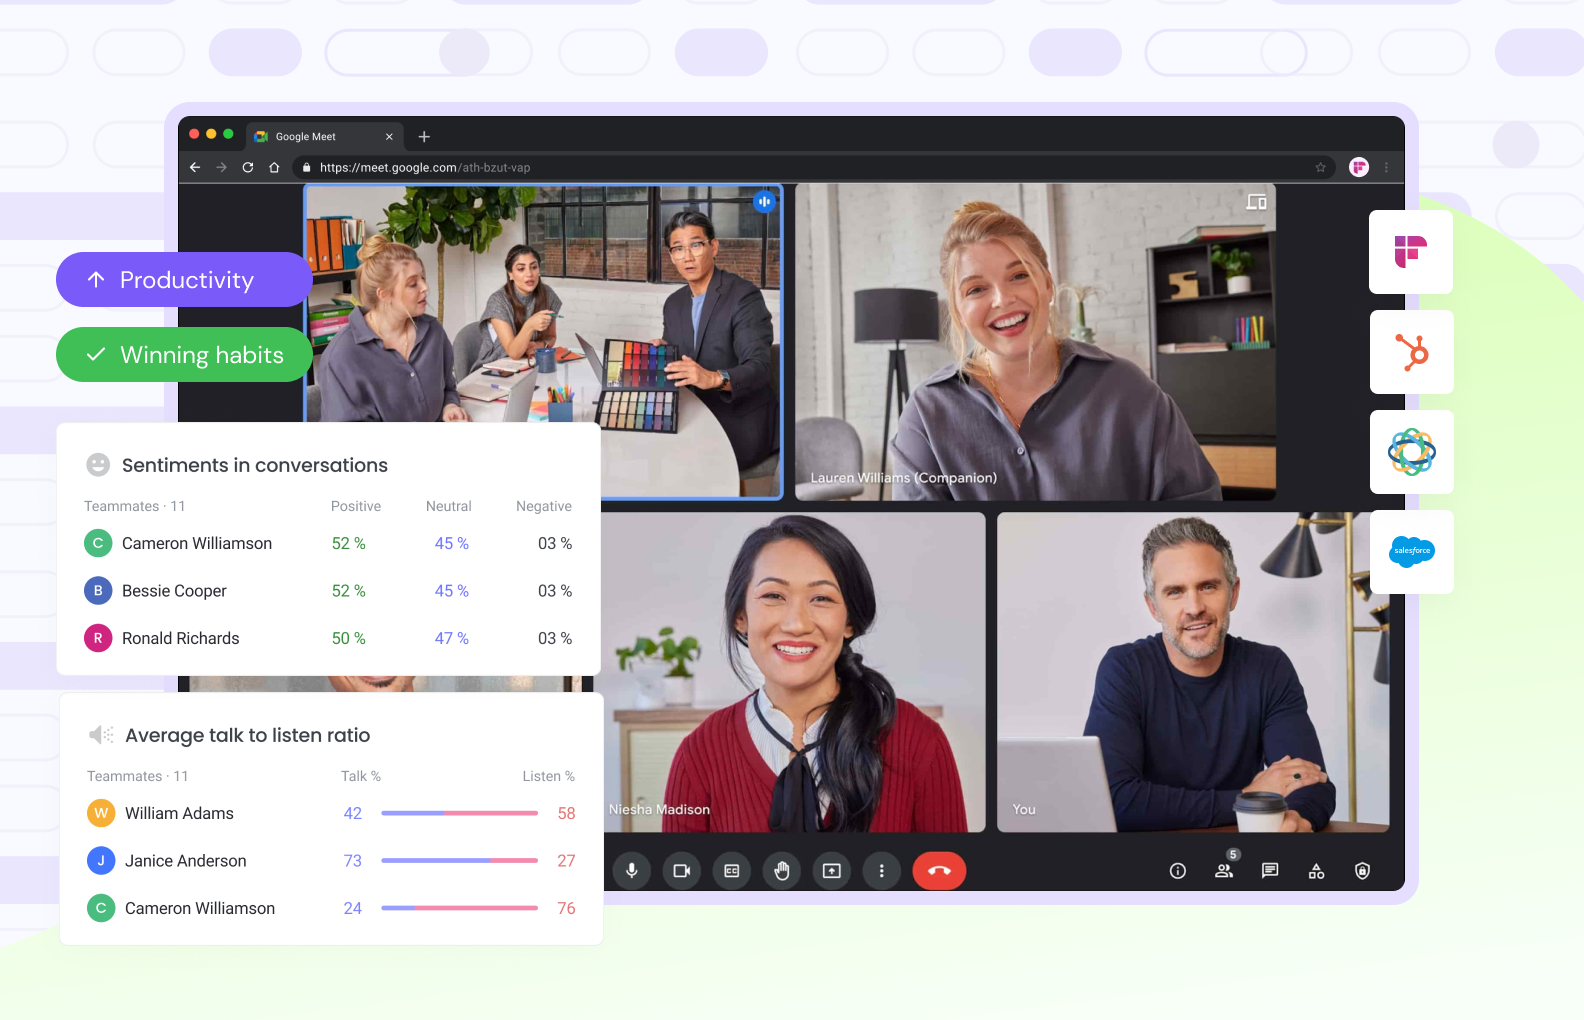
Task: Click the speaker icon beside talk ratio heading
Action: 101,735
